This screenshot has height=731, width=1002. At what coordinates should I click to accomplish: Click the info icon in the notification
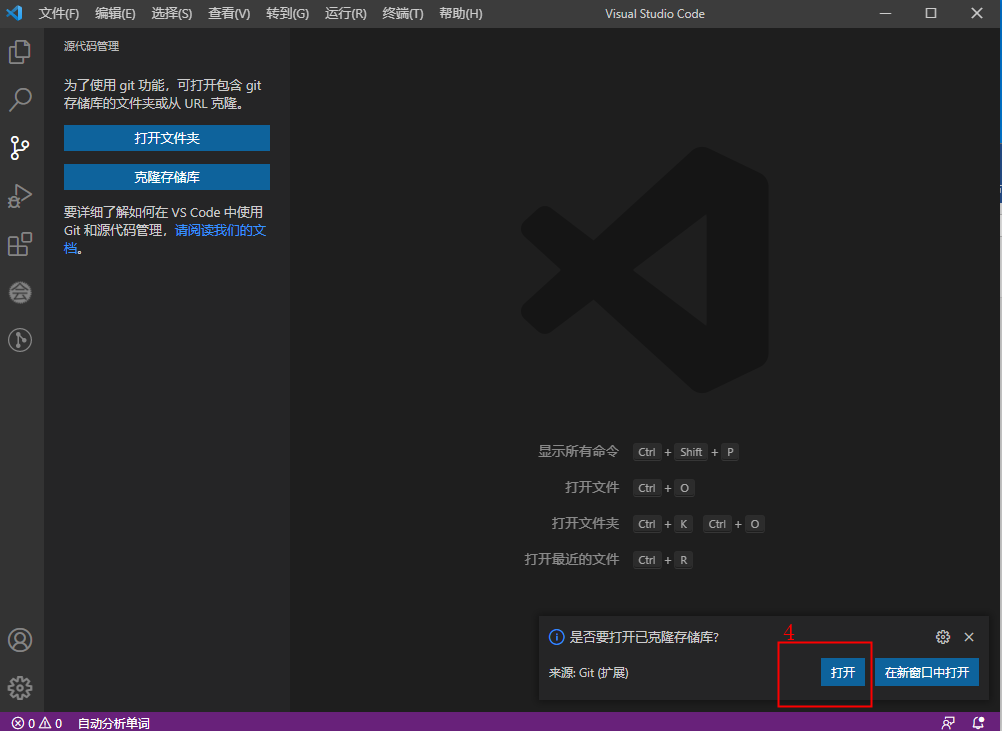click(x=557, y=637)
